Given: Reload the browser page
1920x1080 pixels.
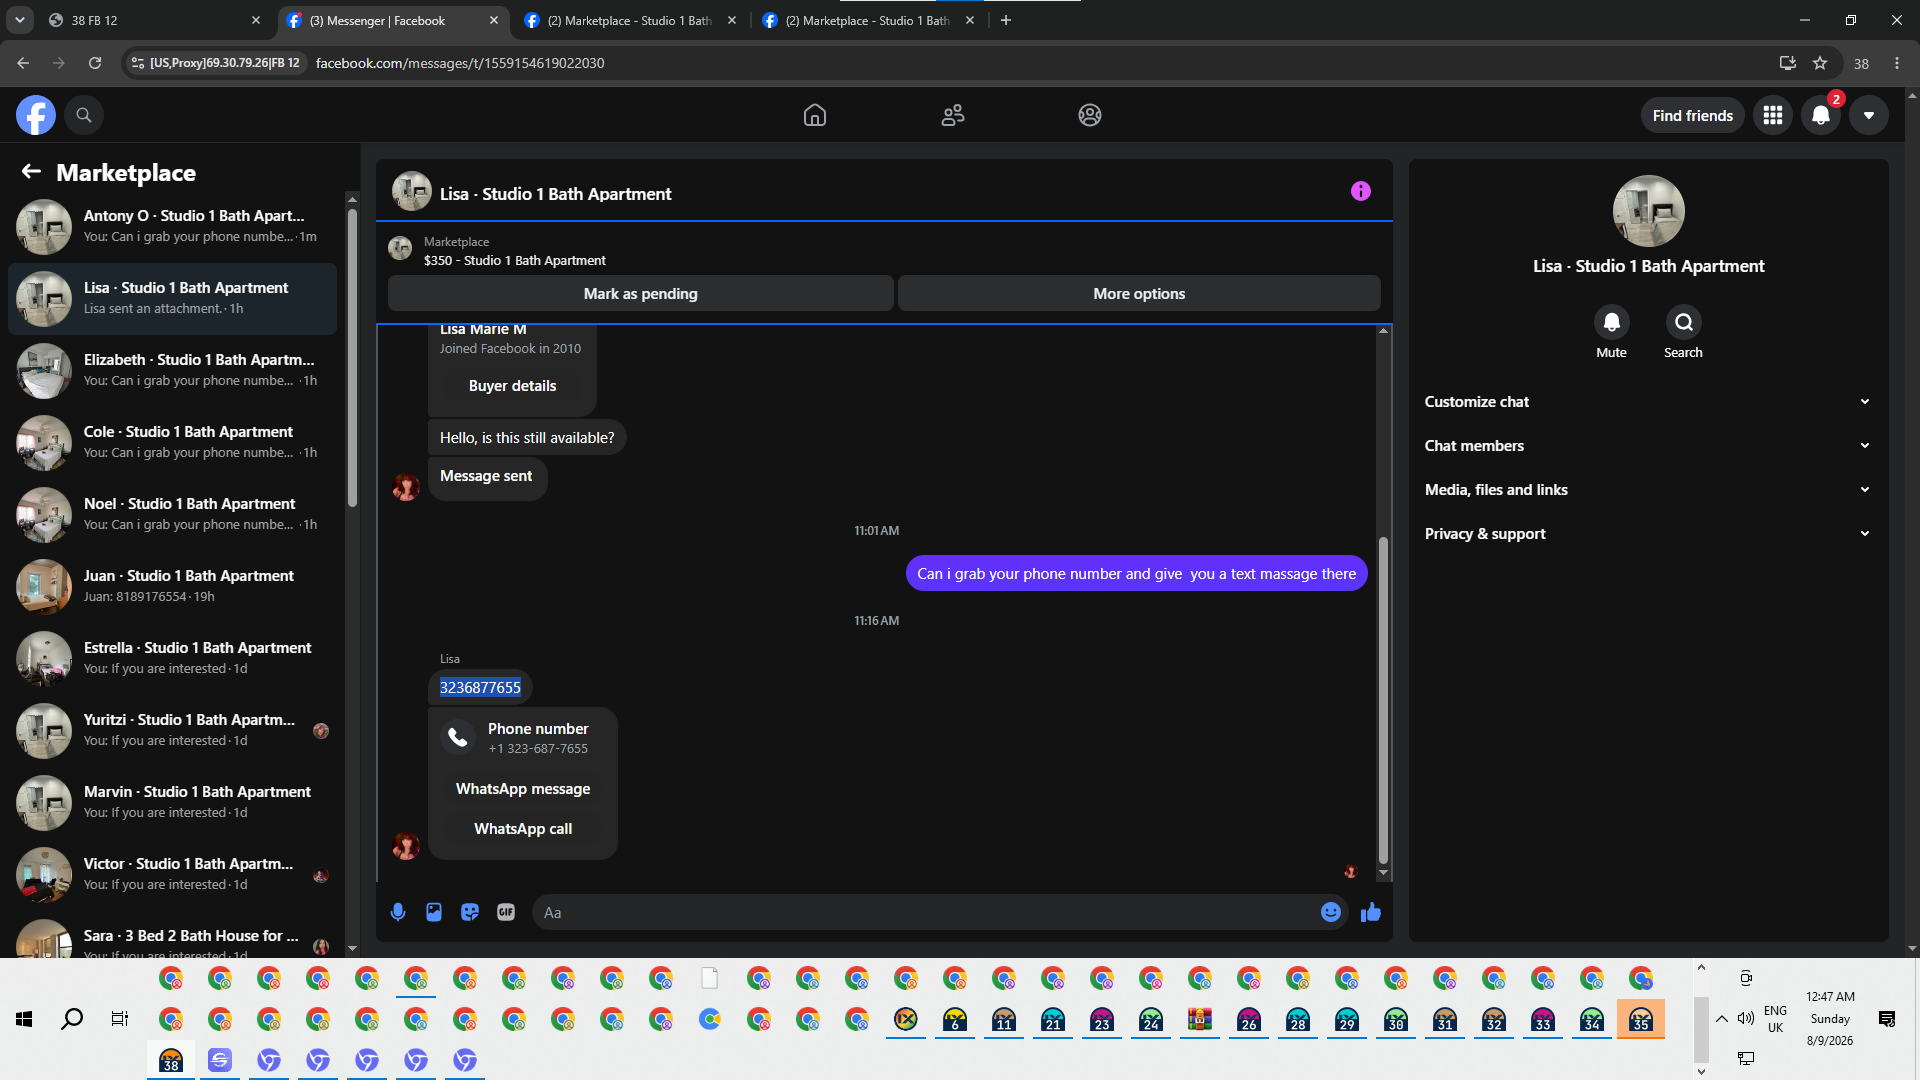Looking at the screenshot, I should [95, 63].
